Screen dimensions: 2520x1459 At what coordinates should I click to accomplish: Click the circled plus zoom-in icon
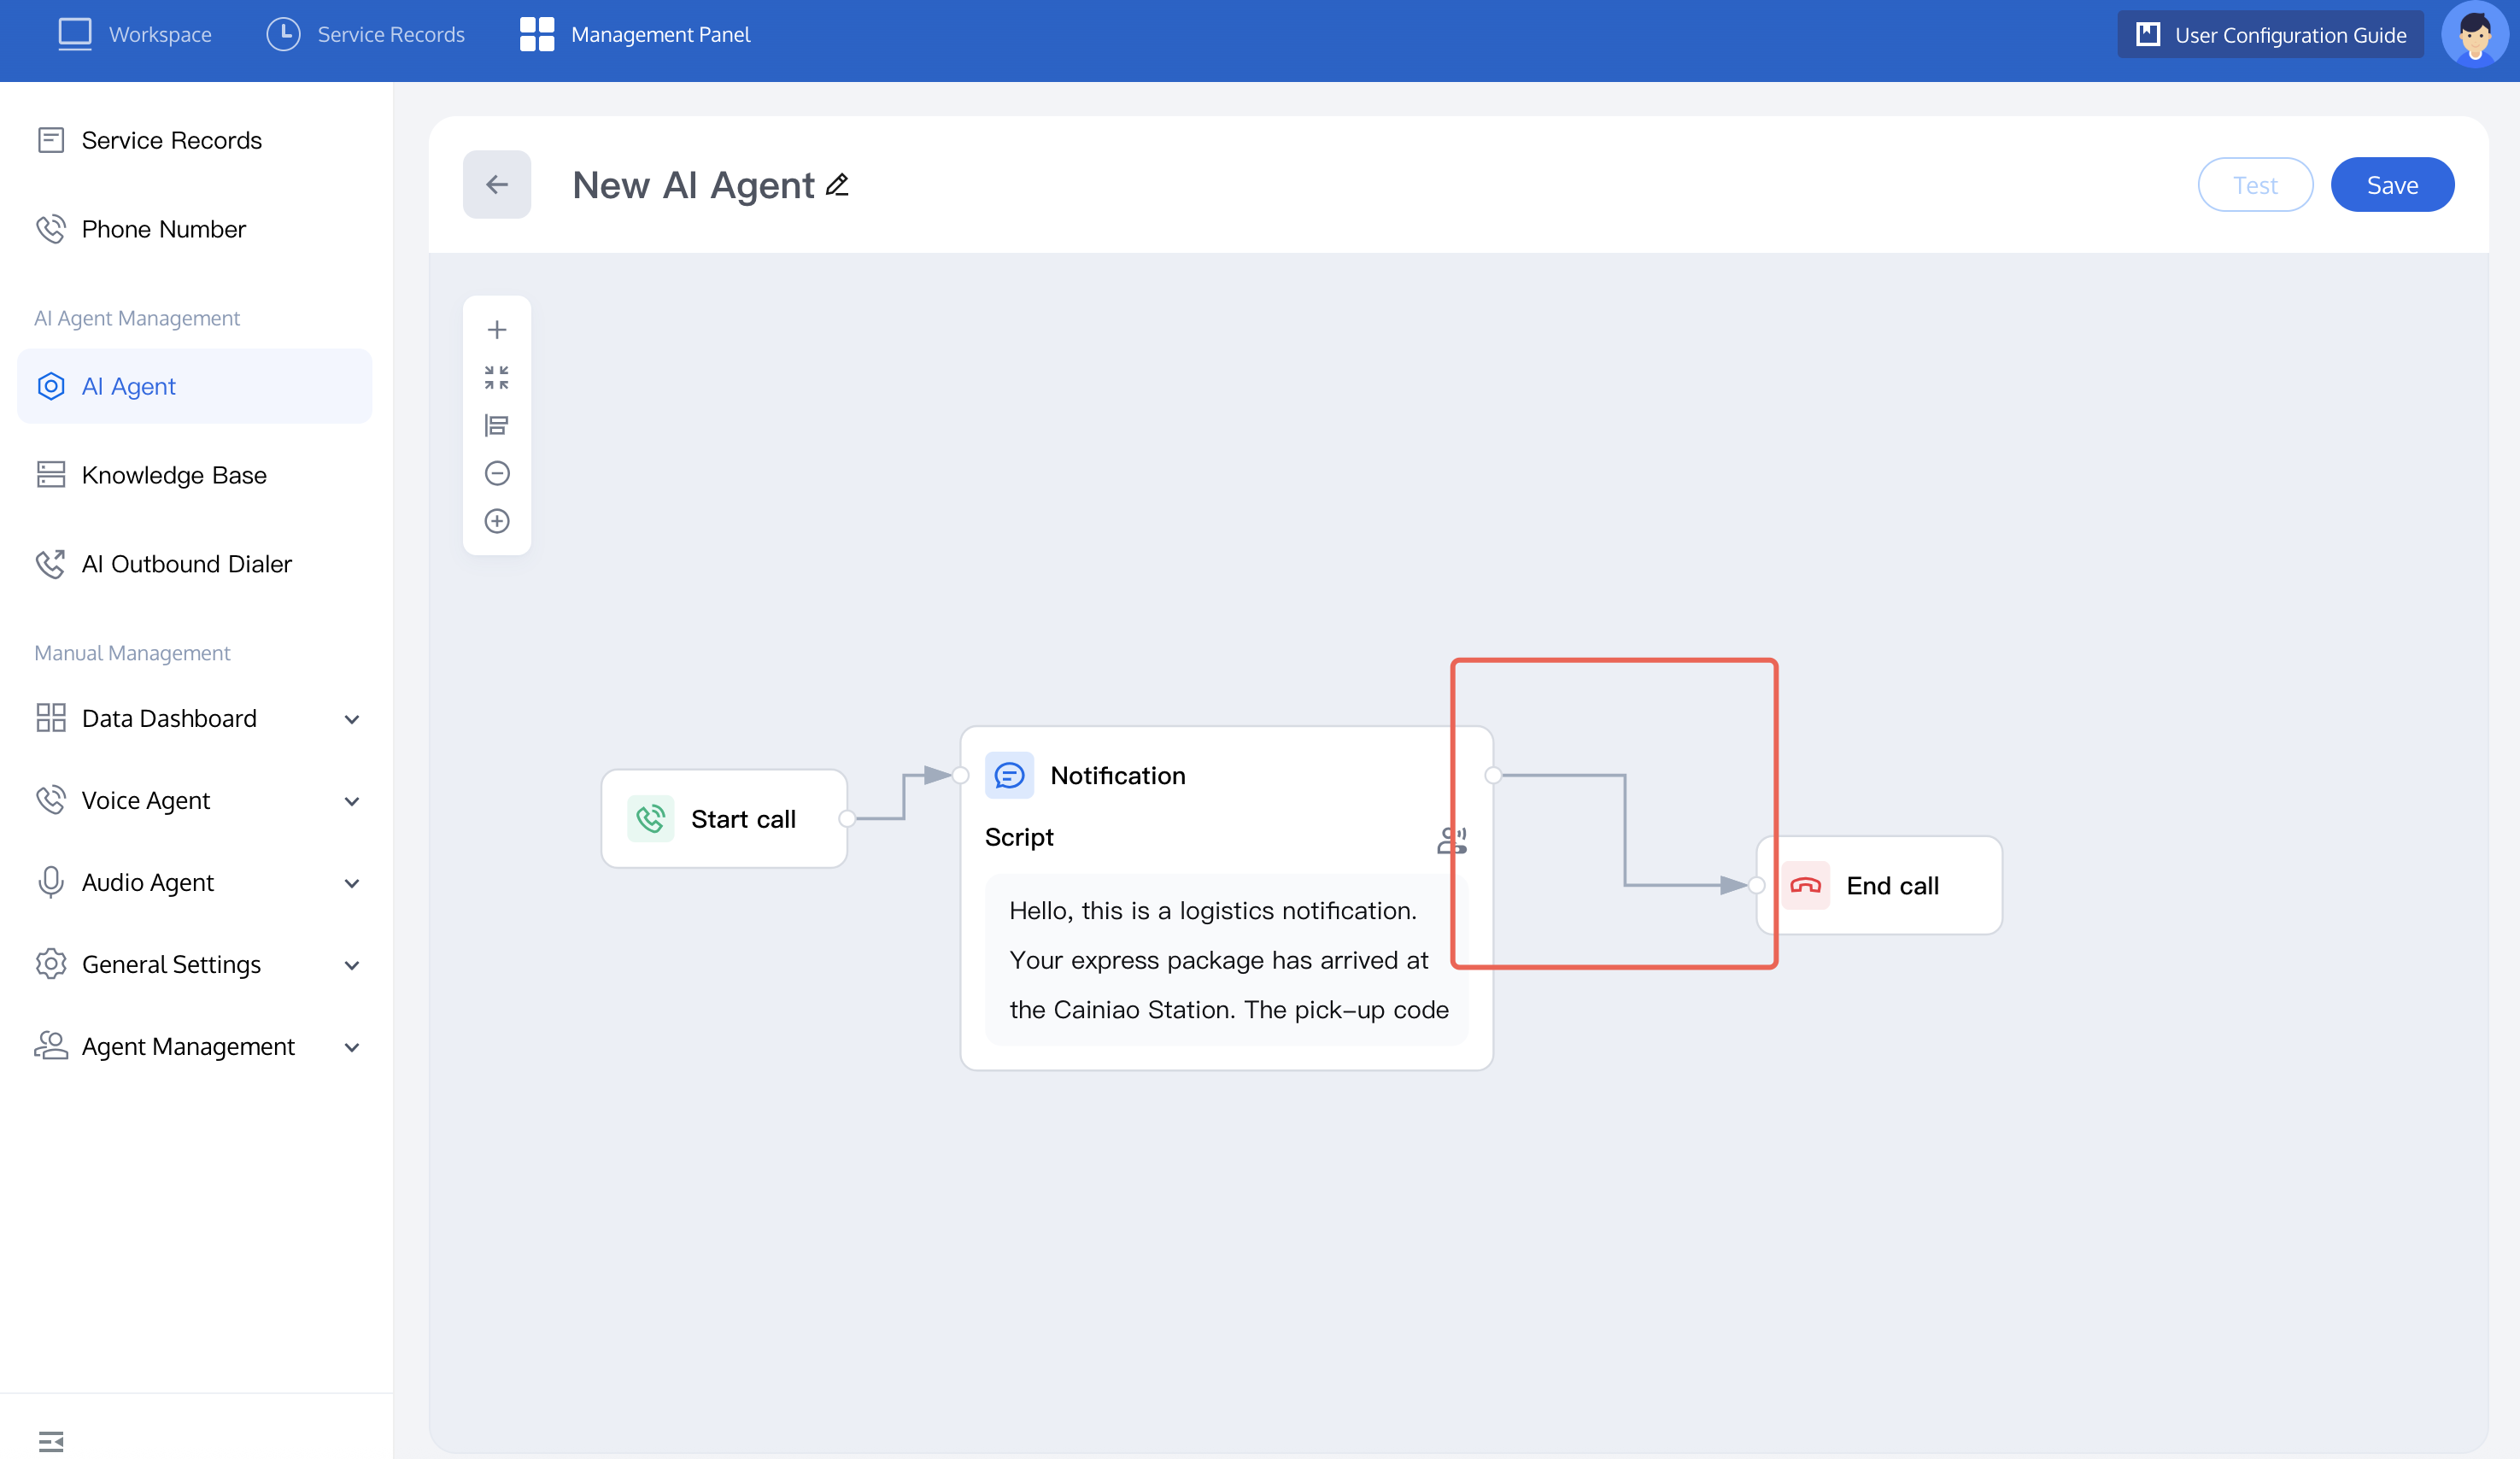tap(497, 521)
